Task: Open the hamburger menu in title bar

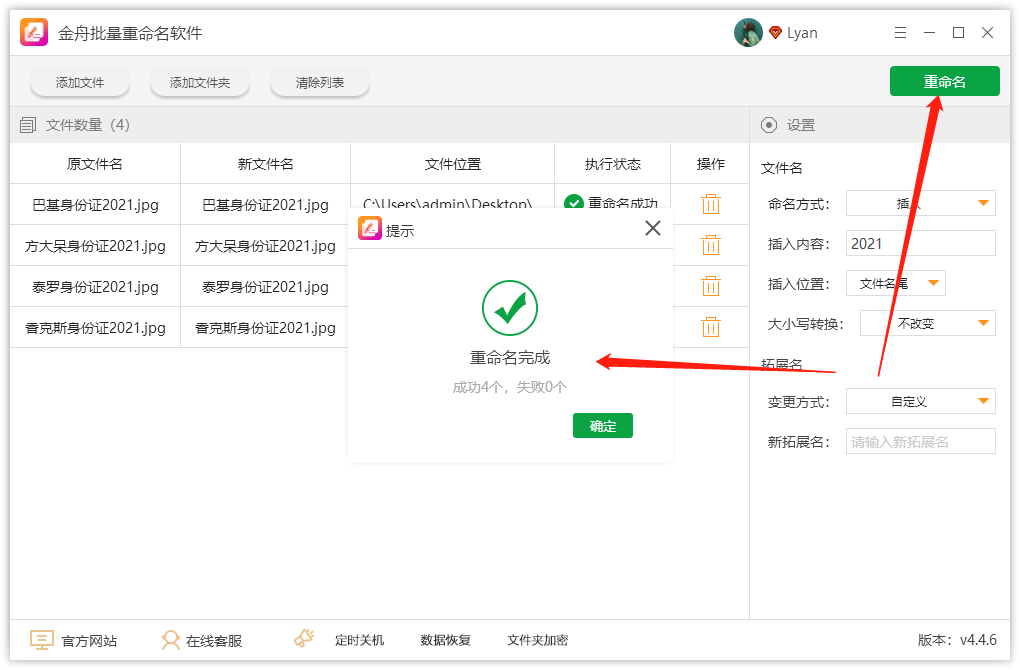Action: [x=900, y=32]
